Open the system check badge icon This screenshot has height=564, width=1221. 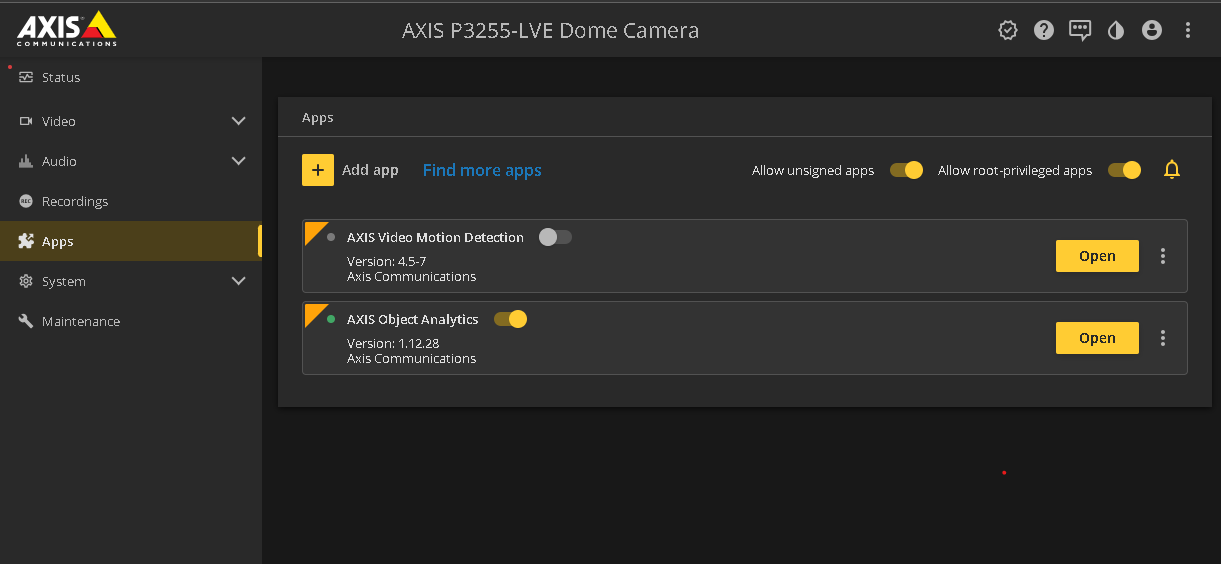pos(1008,30)
